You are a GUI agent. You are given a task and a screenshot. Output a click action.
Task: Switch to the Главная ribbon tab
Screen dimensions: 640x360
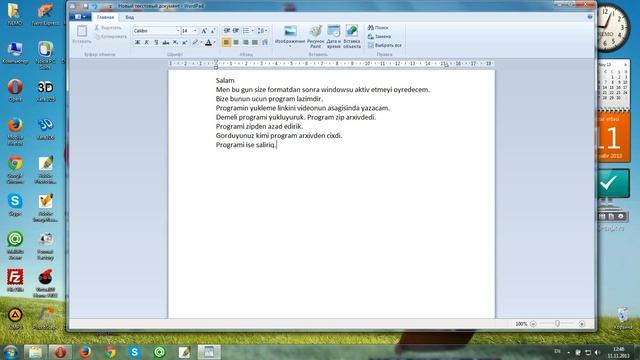105,17
